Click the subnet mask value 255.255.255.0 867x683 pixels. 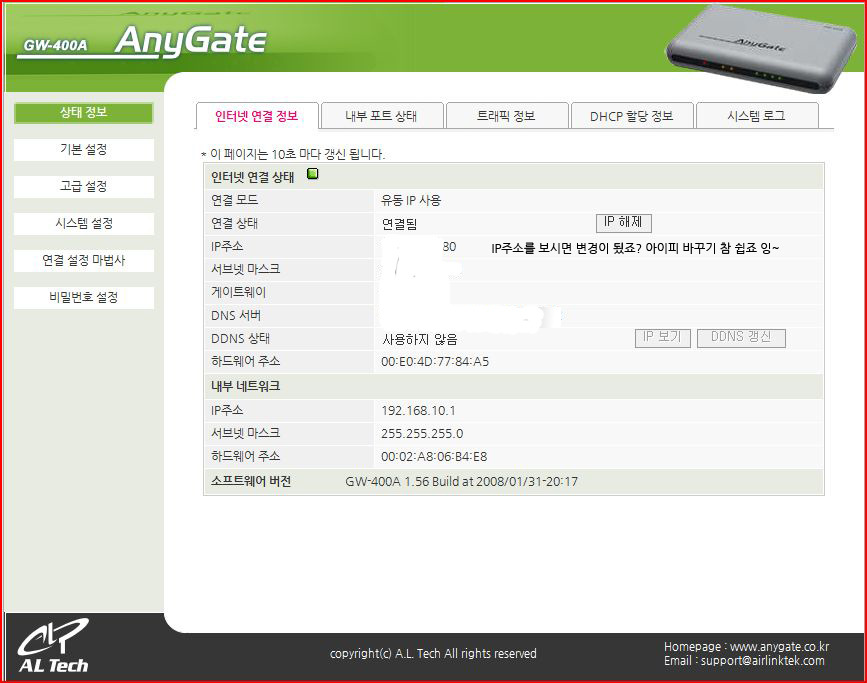coord(422,434)
